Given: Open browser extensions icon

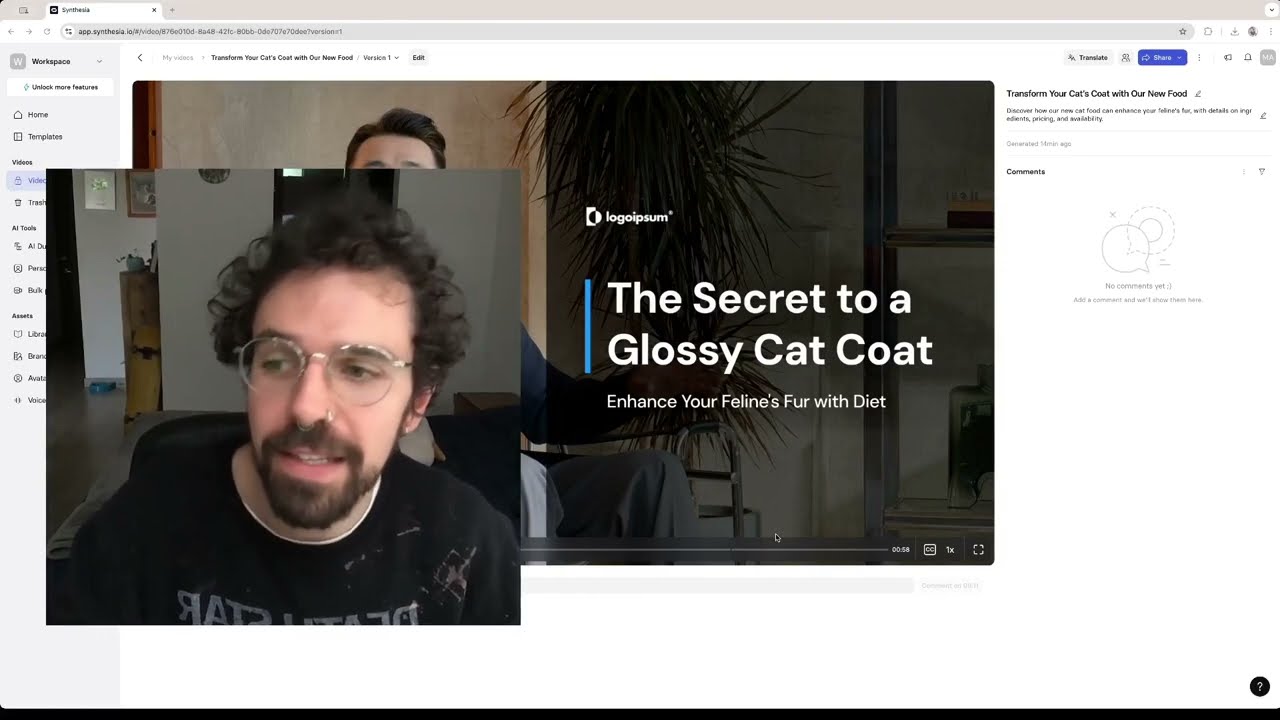Looking at the screenshot, I should [1208, 31].
